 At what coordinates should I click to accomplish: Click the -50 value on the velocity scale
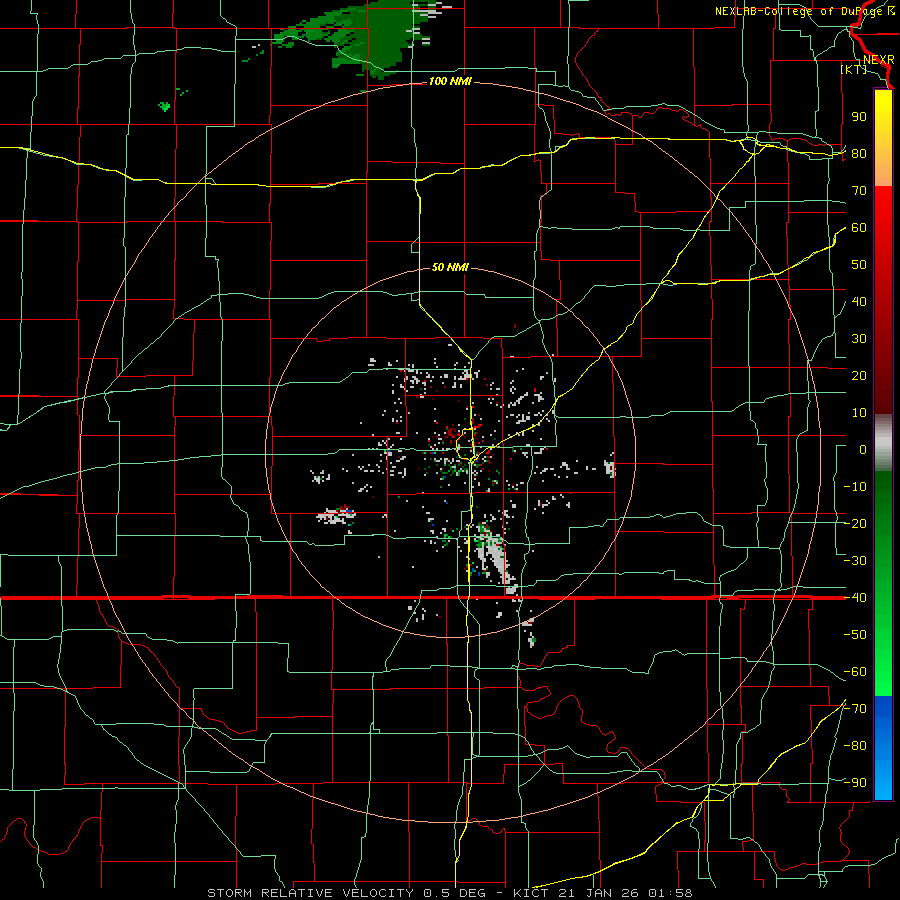(855, 634)
